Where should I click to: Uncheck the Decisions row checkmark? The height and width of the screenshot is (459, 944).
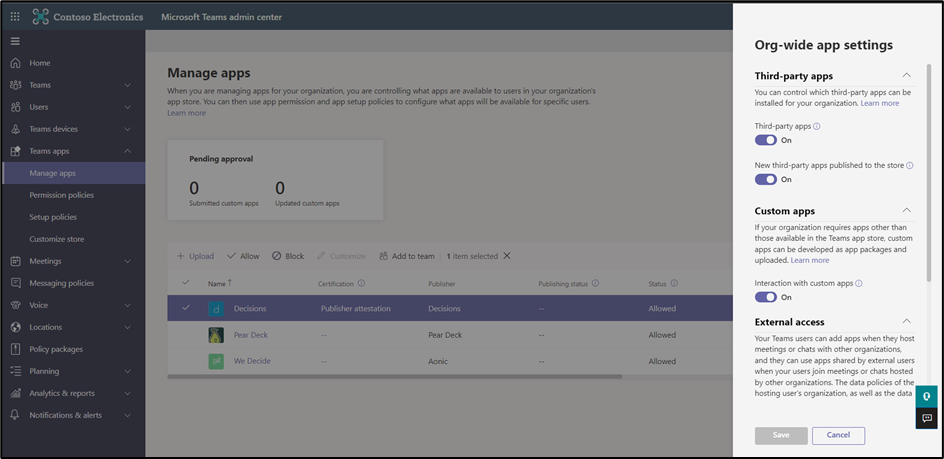pyautogui.click(x=186, y=308)
